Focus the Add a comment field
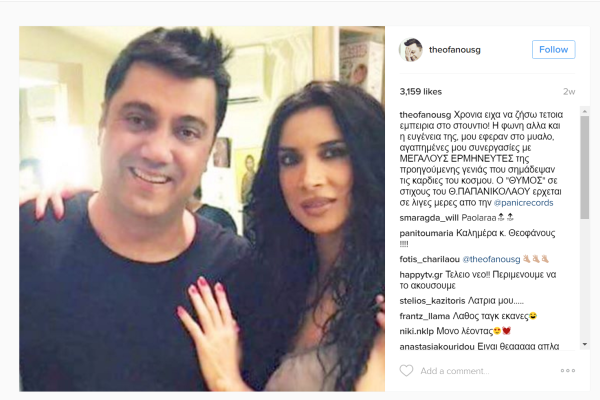600x400 pixels. point(486,371)
